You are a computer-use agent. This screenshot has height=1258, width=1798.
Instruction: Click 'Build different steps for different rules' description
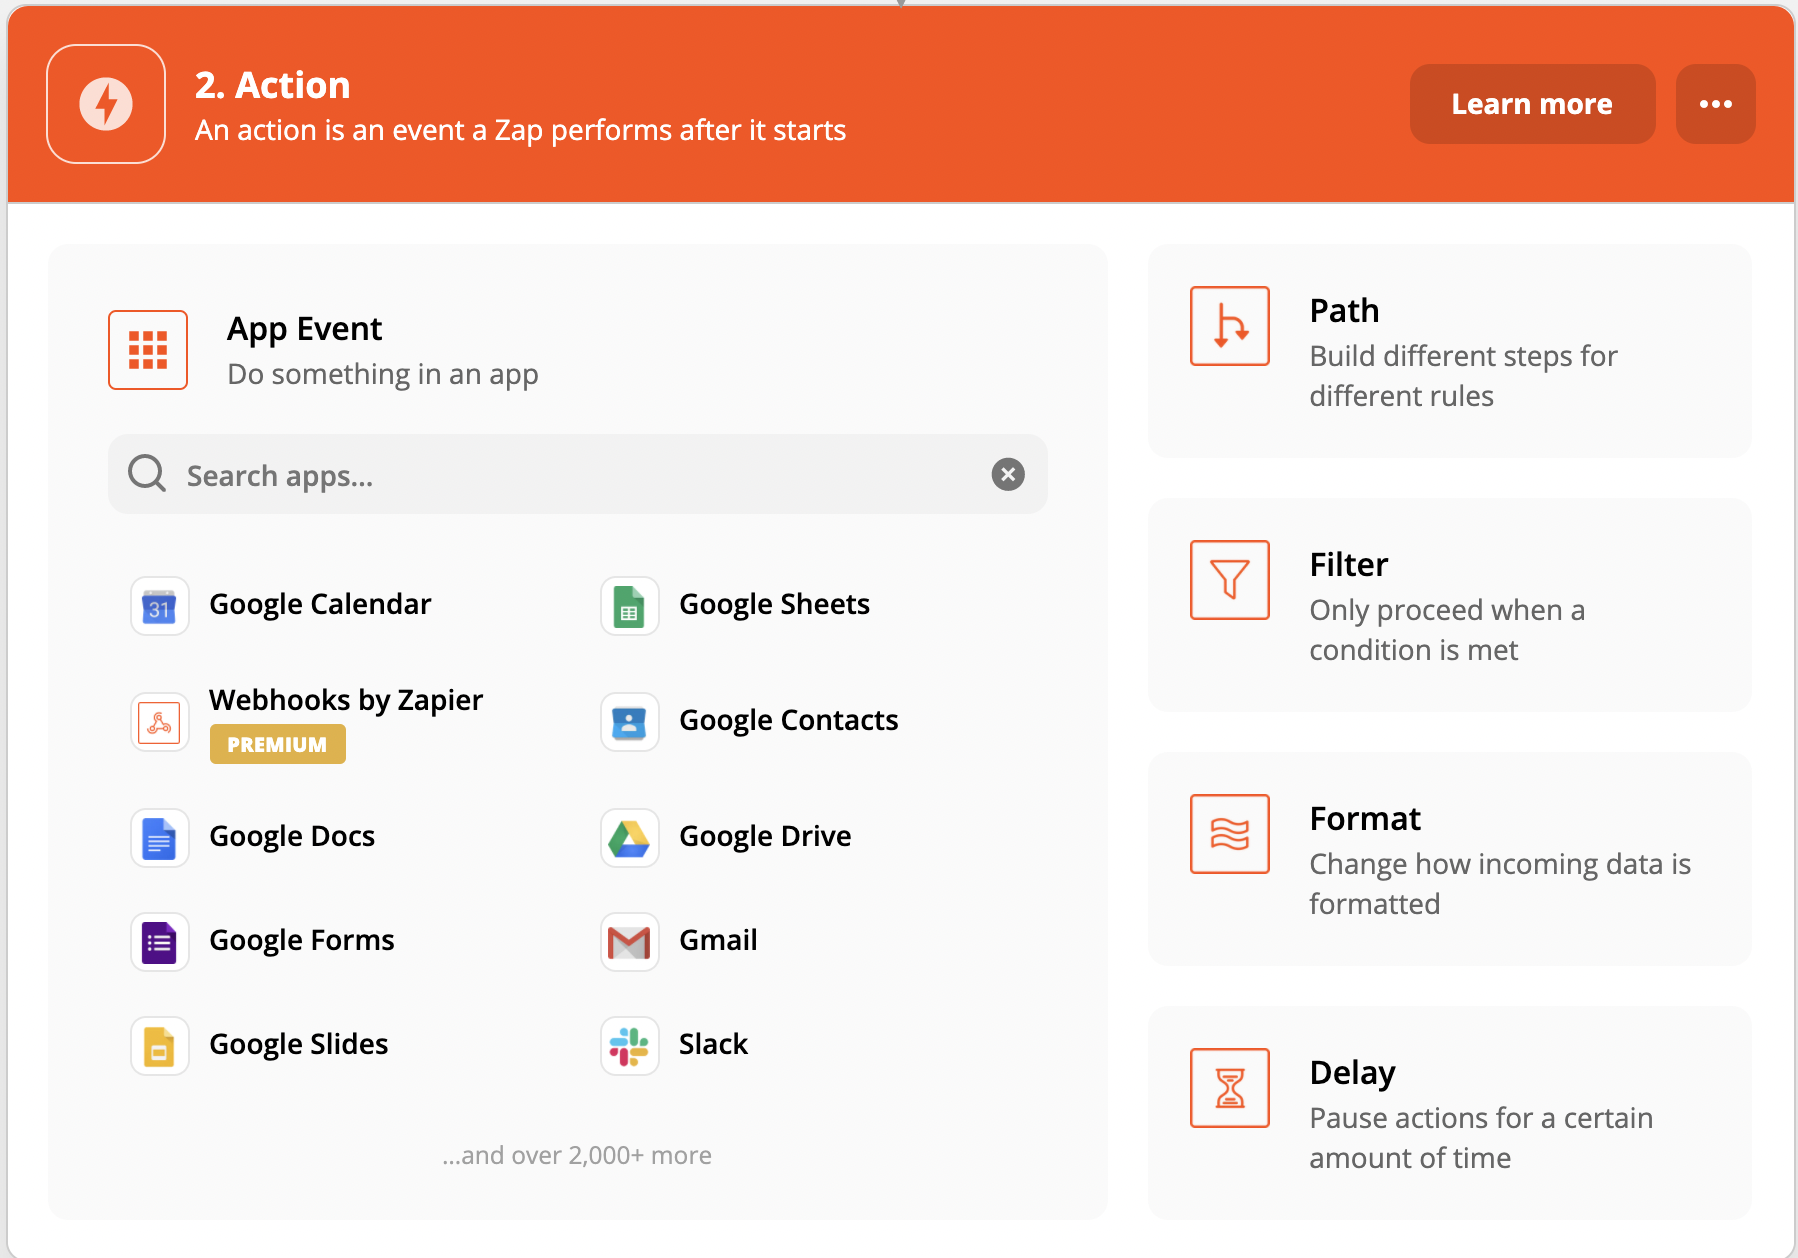click(x=1464, y=376)
